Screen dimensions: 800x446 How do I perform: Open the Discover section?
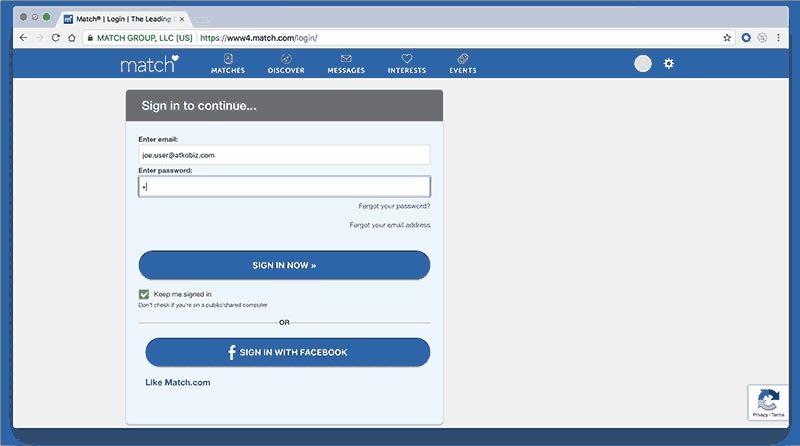pos(286,64)
